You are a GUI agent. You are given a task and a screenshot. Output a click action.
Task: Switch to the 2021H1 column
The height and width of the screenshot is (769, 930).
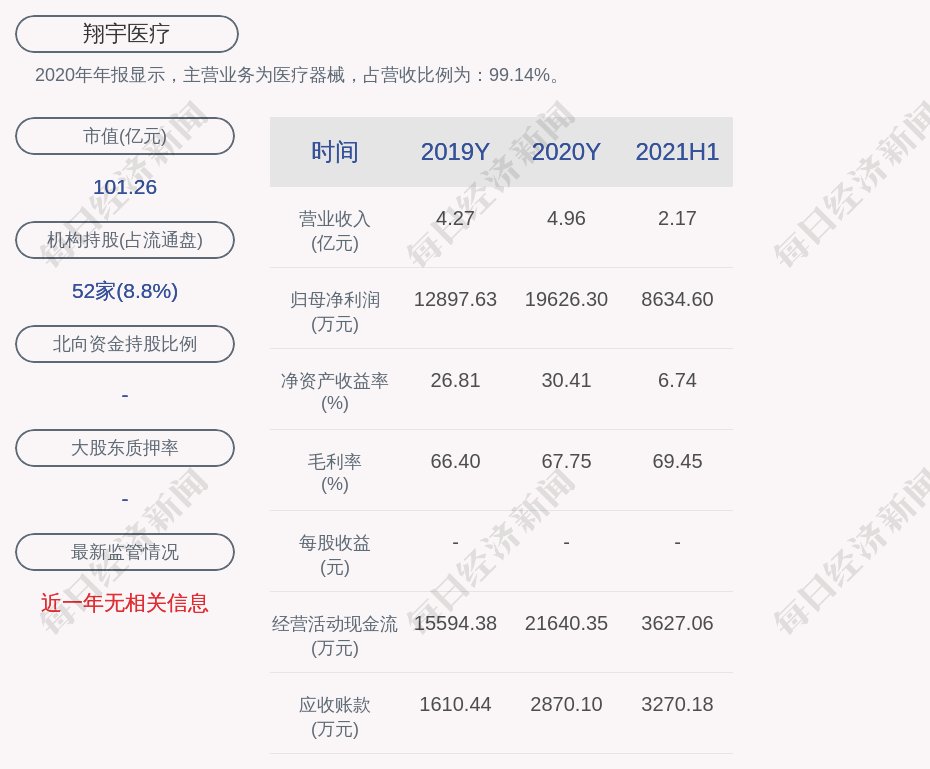point(678,152)
